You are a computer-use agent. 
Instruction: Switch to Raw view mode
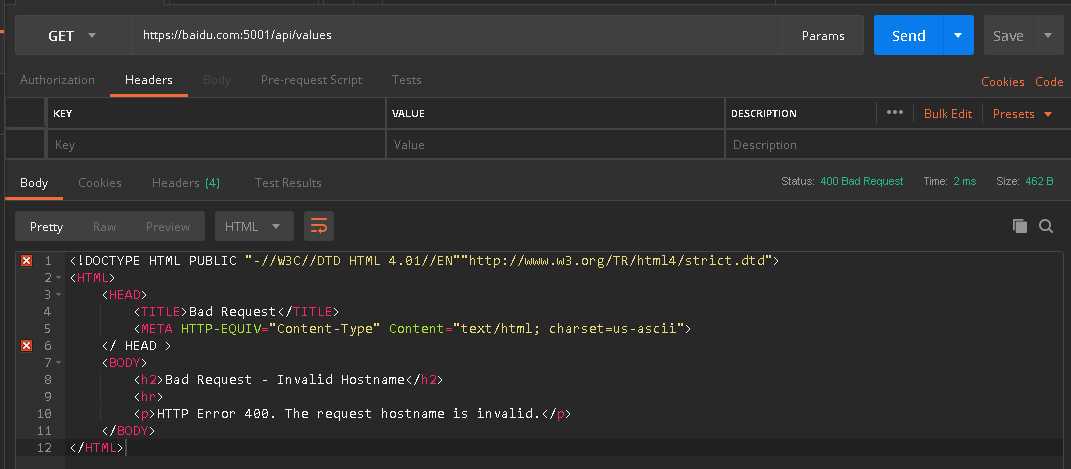click(x=105, y=227)
